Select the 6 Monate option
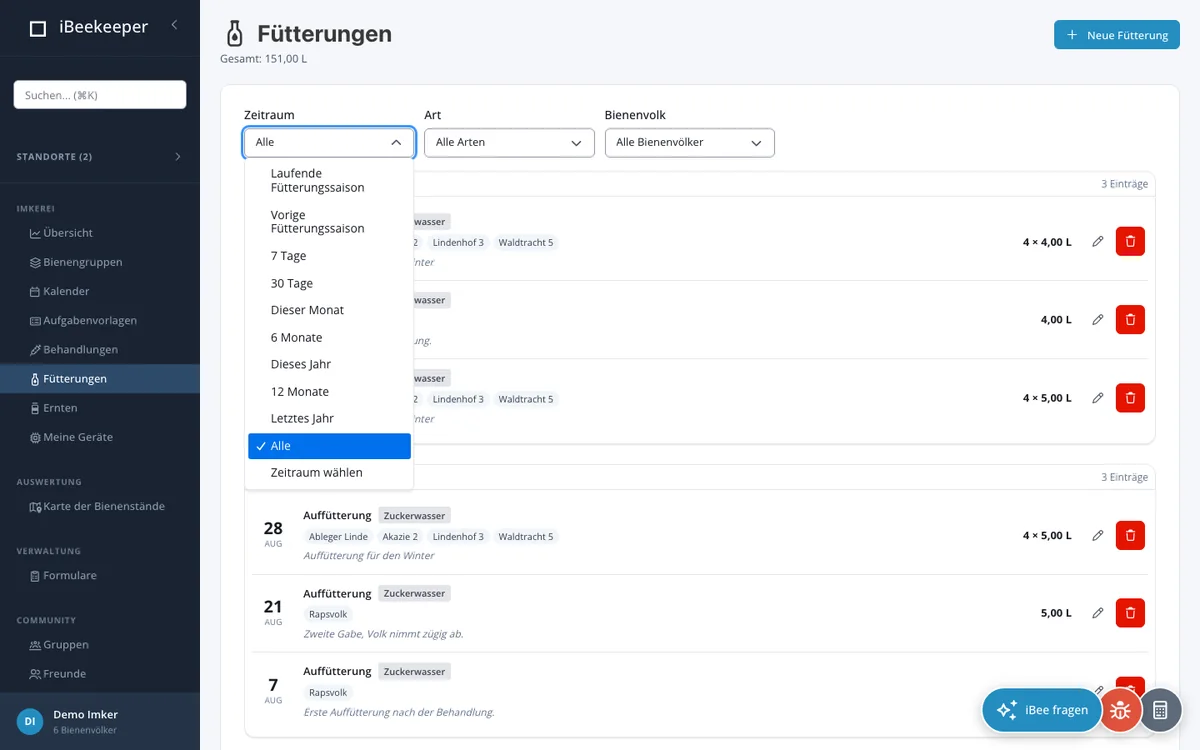The width and height of the screenshot is (1200, 750). point(329,337)
